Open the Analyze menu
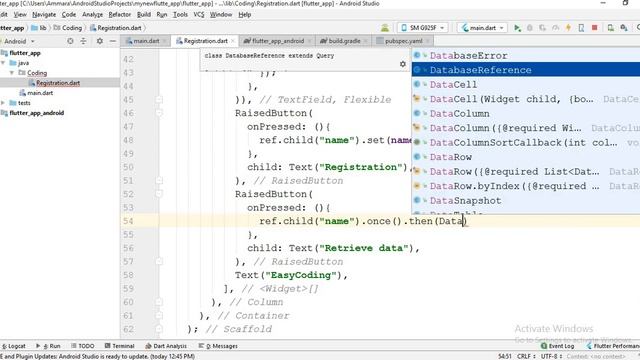This screenshot has height=360, width=640. 93,15
